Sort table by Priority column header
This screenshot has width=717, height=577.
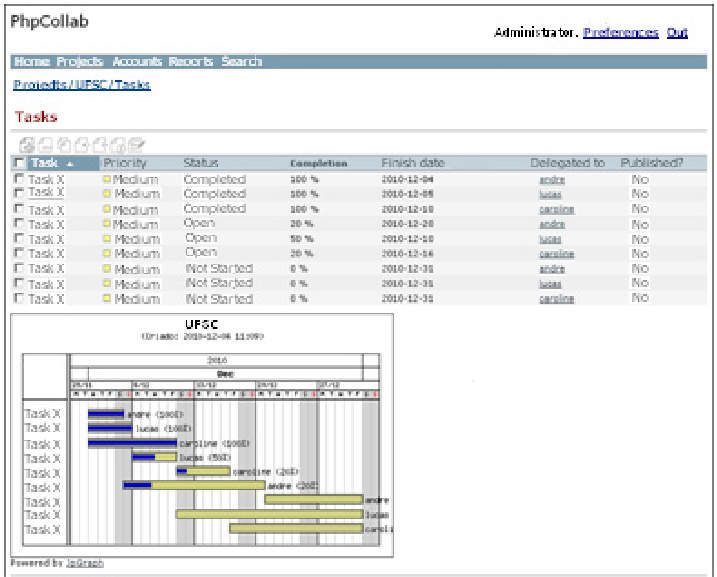click(x=125, y=163)
